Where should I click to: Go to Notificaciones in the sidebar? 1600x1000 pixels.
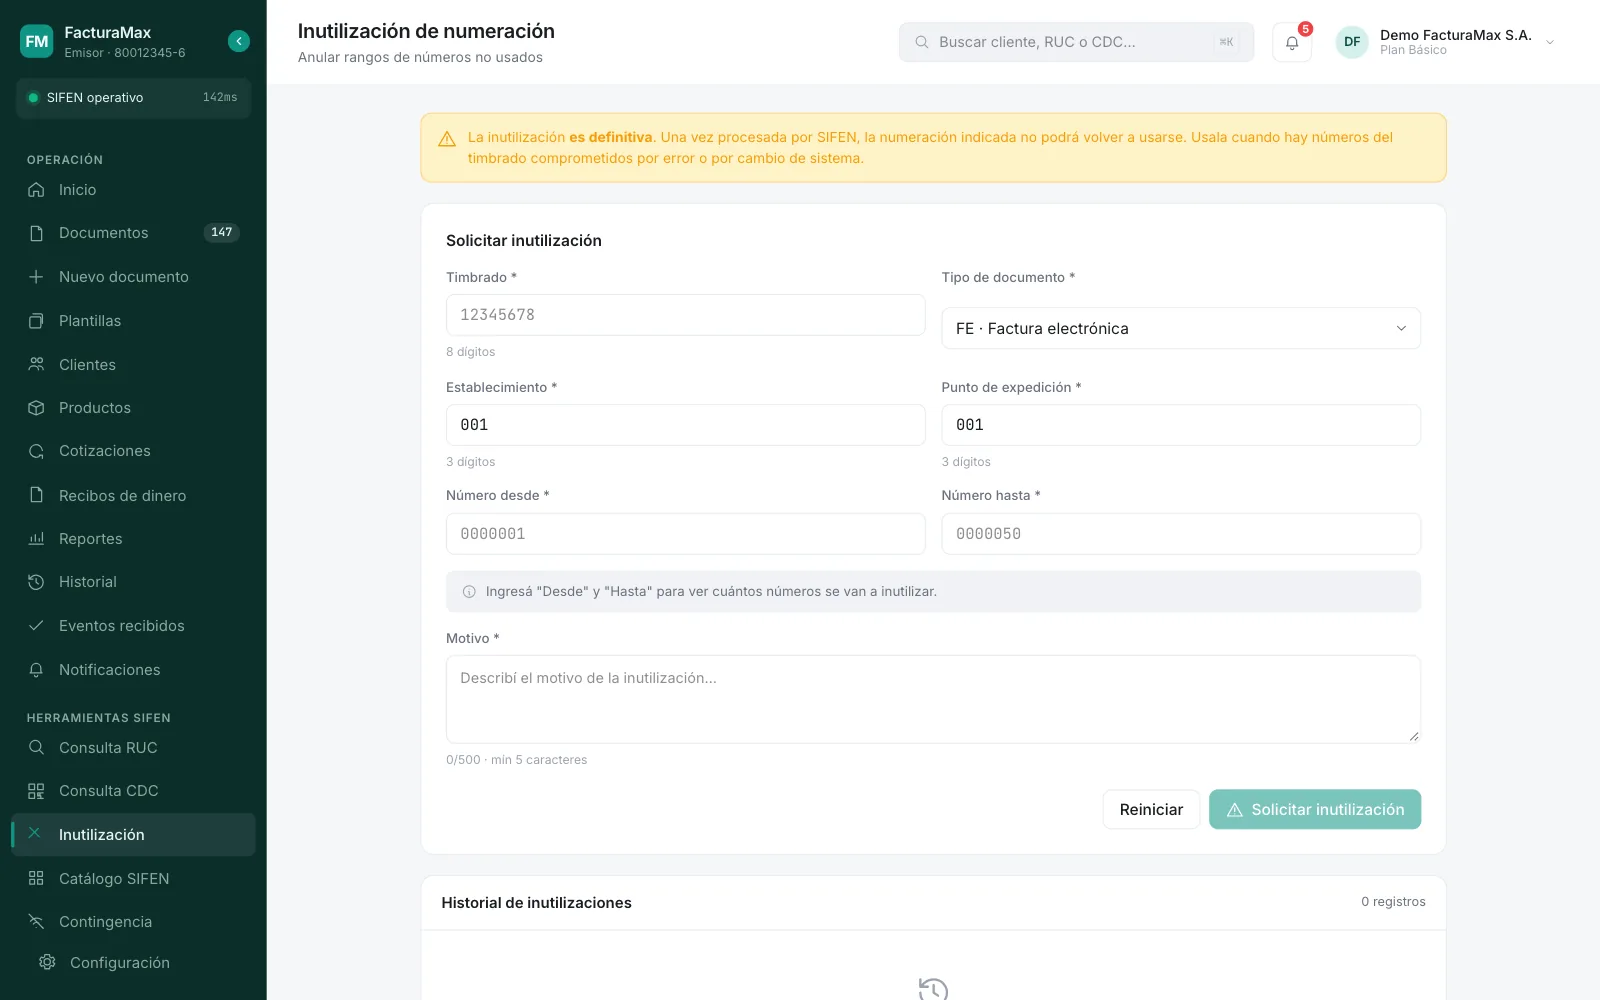[x=133, y=670]
